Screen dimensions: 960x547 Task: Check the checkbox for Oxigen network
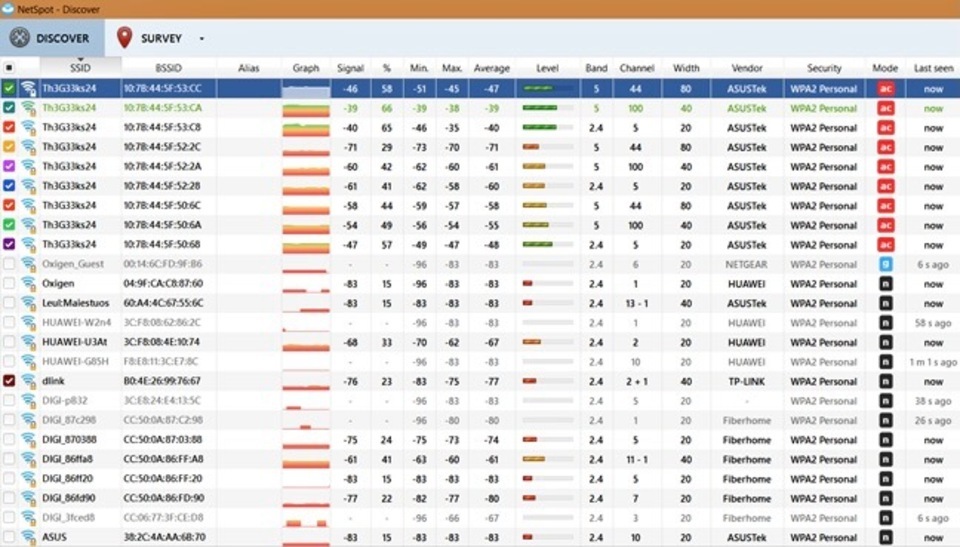click(x=9, y=283)
